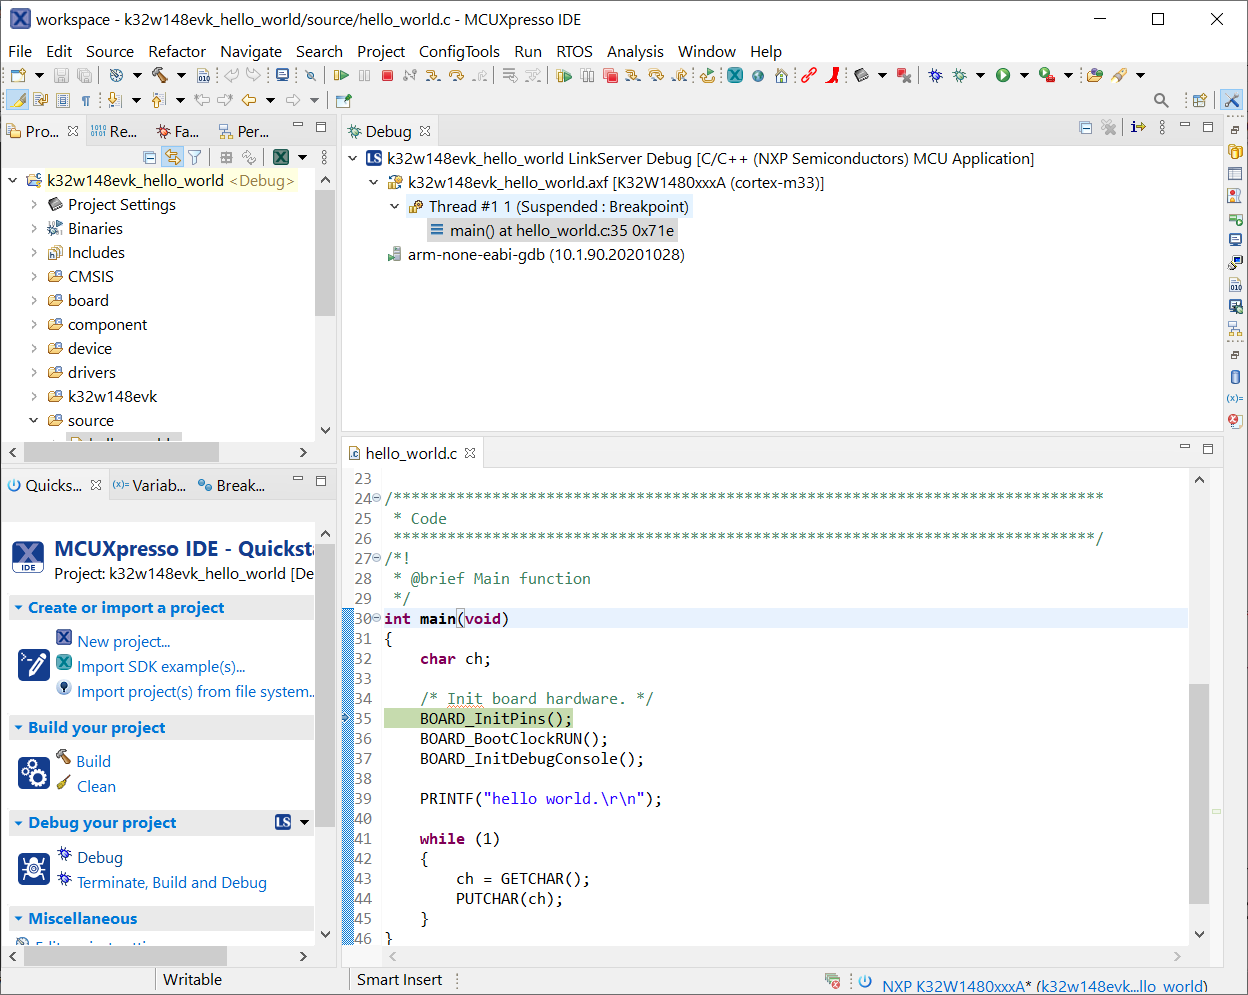Image resolution: width=1248 pixels, height=995 pixels.
Task: Switch to the Registers tab
Action: (114, 131)
